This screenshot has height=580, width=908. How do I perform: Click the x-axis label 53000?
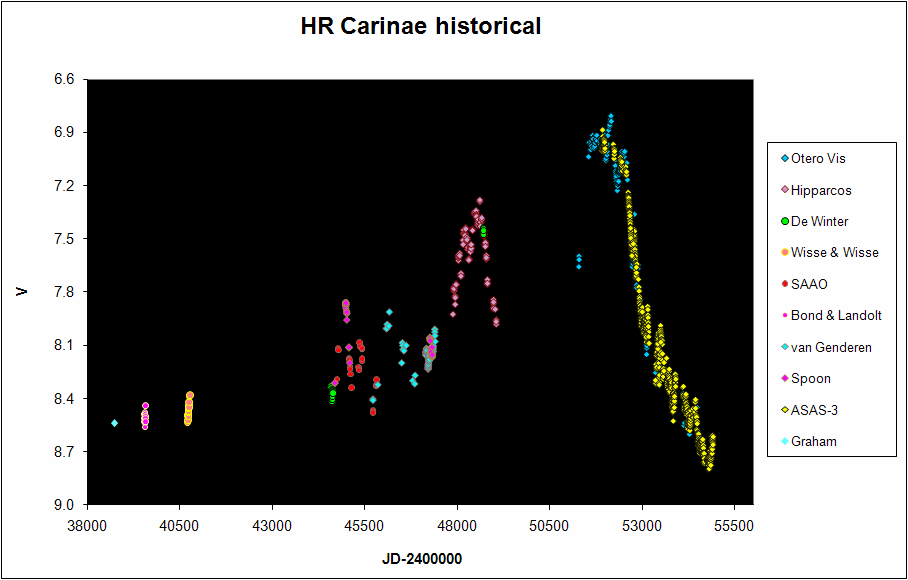tap(642, 526)
